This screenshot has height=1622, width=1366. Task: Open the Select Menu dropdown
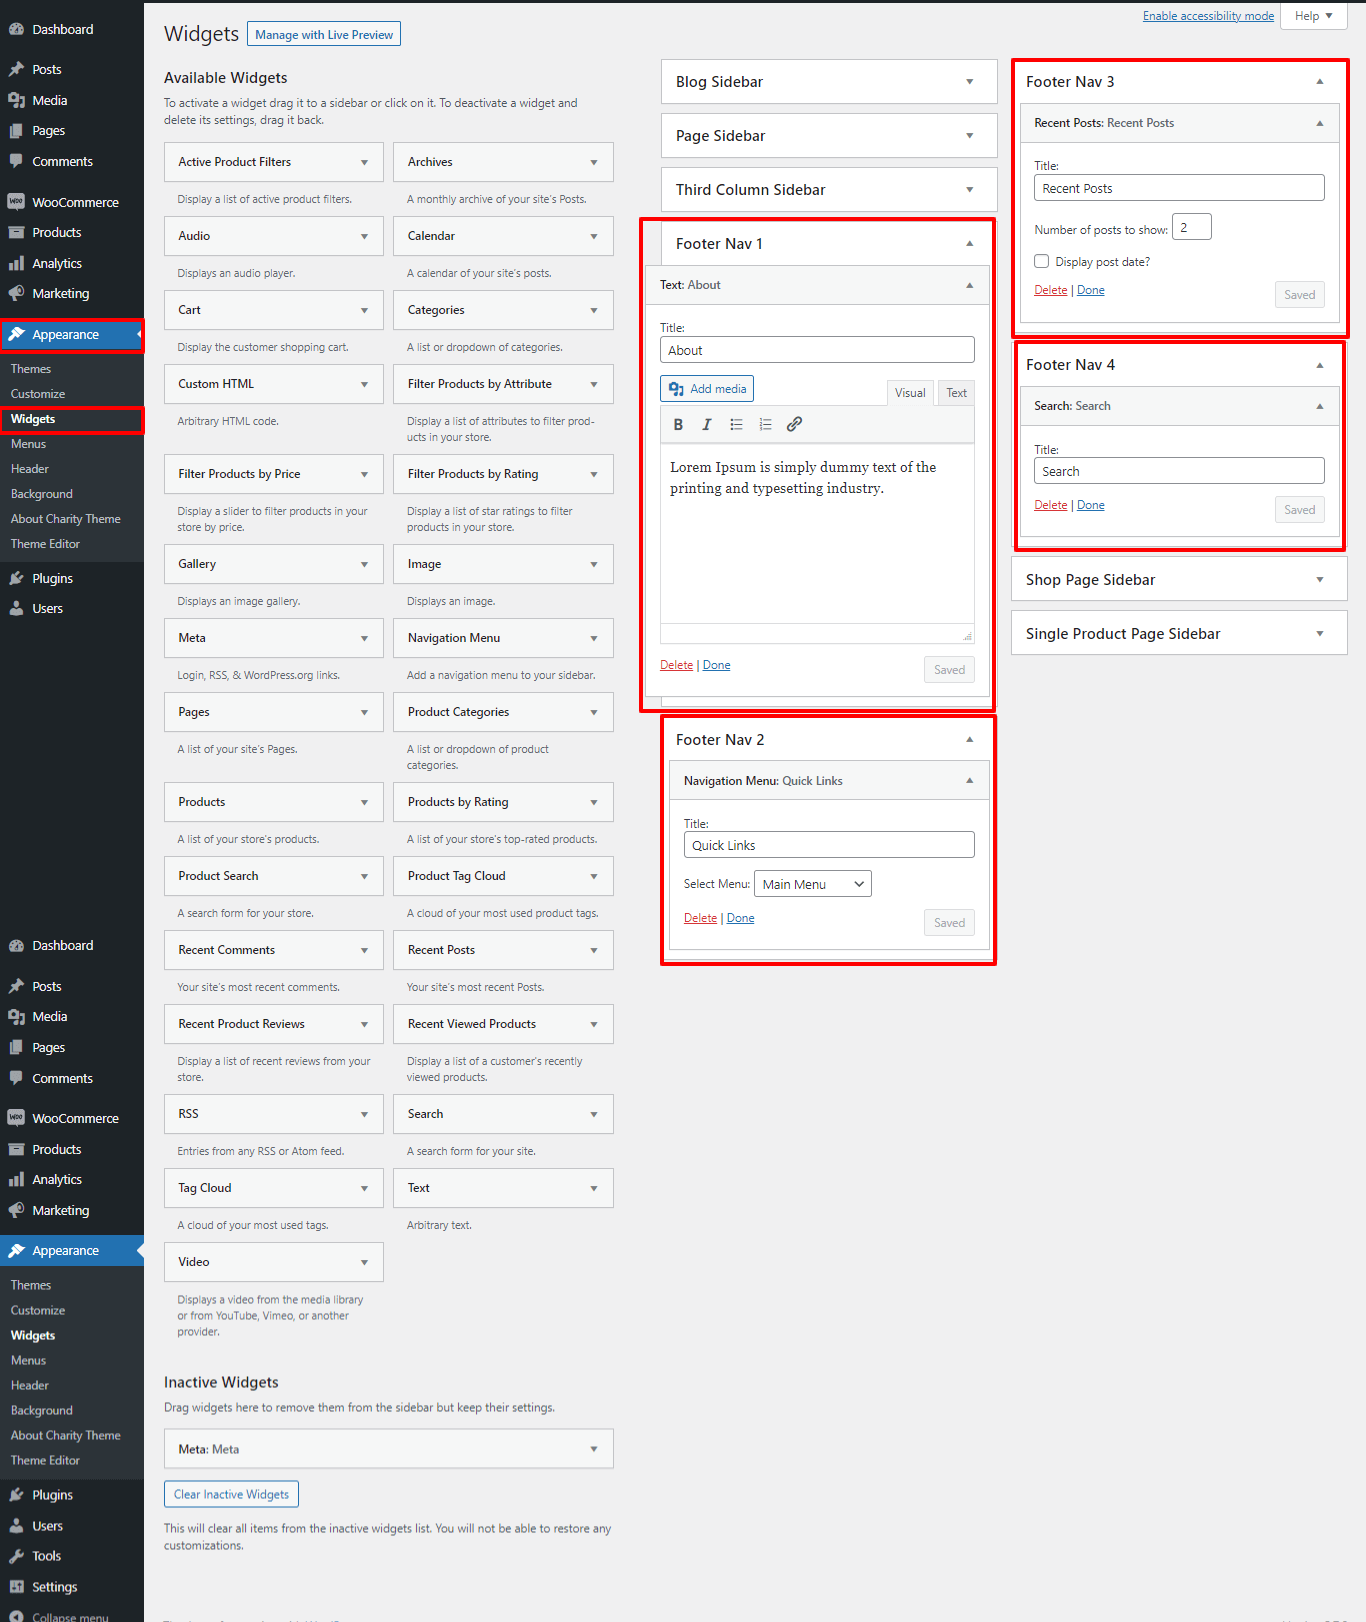click(x=813, y=884)
